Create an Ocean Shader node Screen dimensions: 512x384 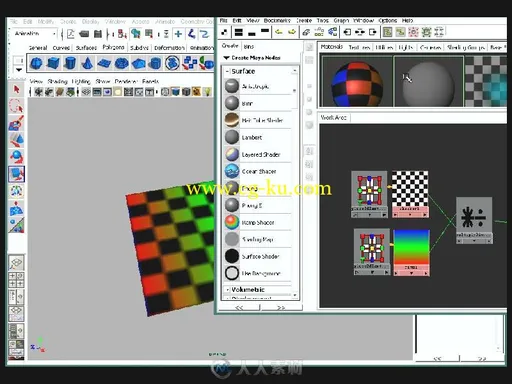pyautogui.click(x=259, y=171)
